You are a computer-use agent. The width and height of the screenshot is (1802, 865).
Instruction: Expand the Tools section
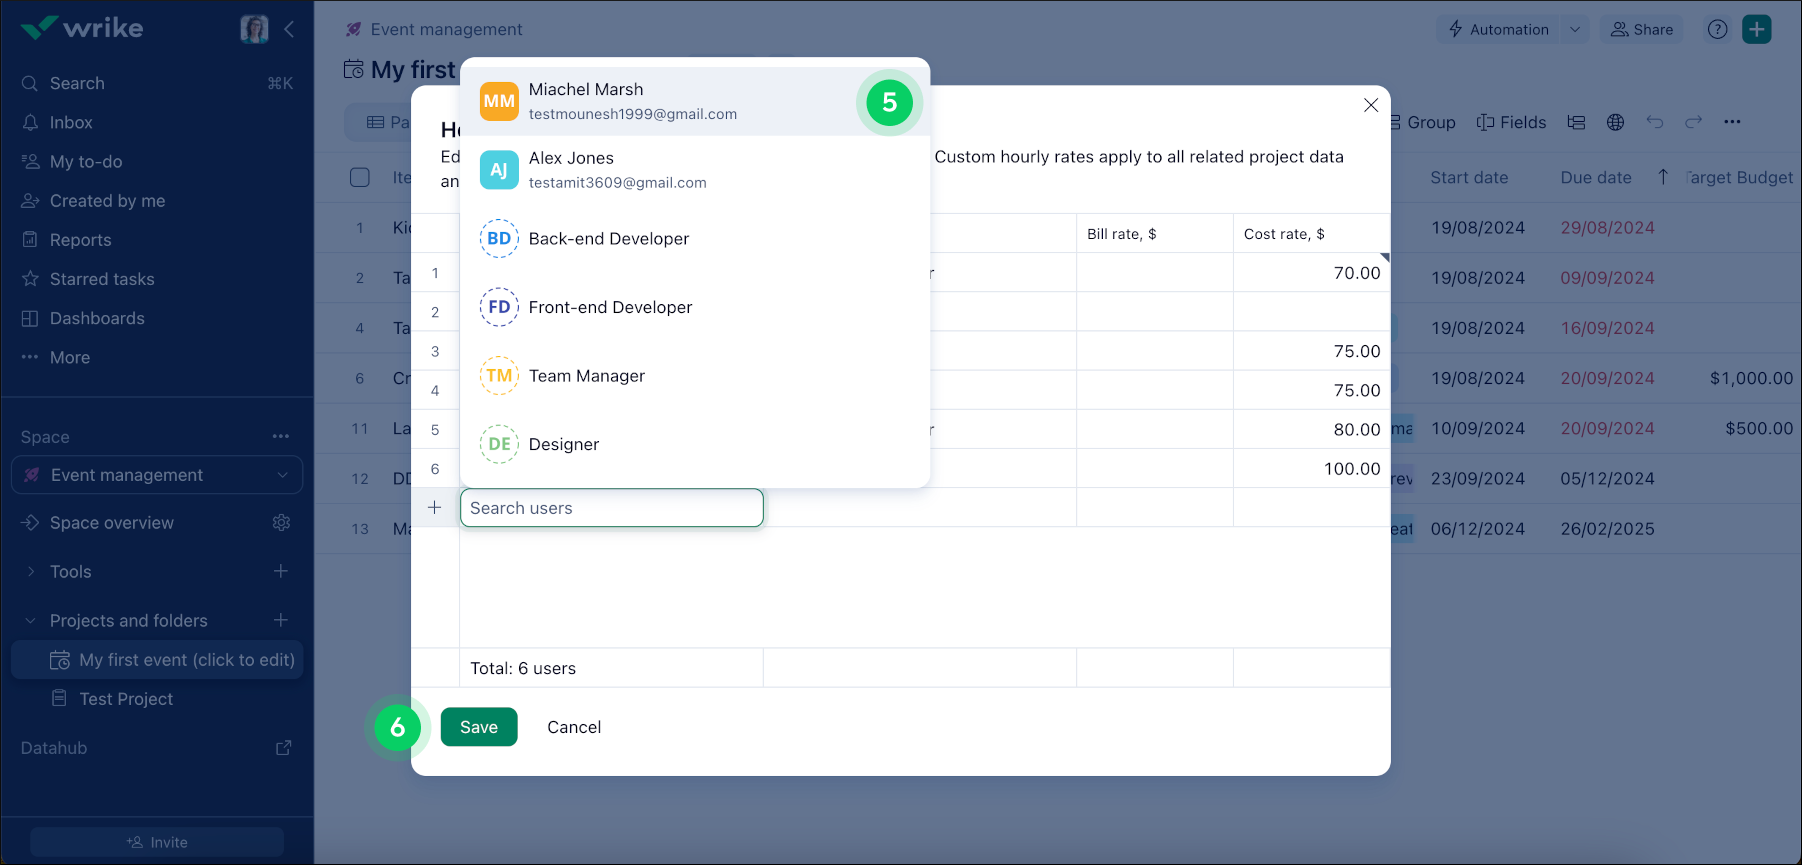coord(31,572)
